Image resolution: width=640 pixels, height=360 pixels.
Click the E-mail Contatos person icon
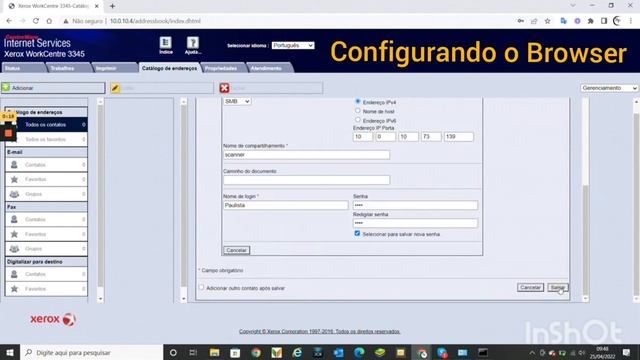coord(14,164)
